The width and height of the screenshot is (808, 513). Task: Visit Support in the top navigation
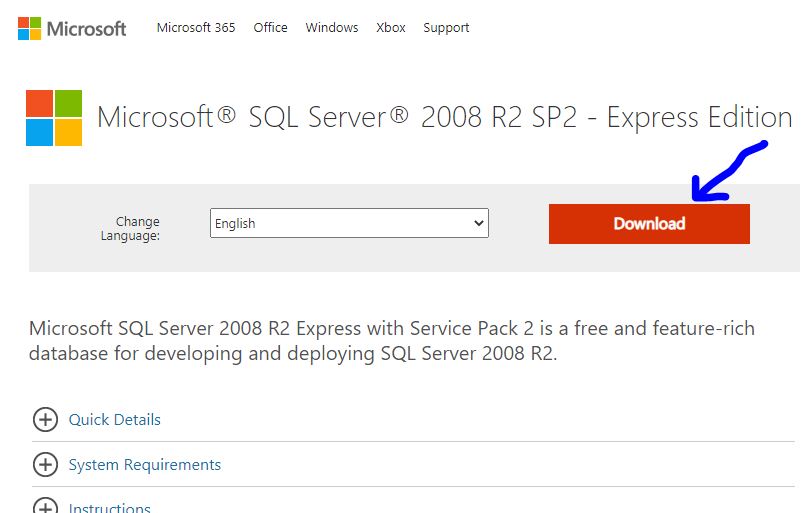446,28
